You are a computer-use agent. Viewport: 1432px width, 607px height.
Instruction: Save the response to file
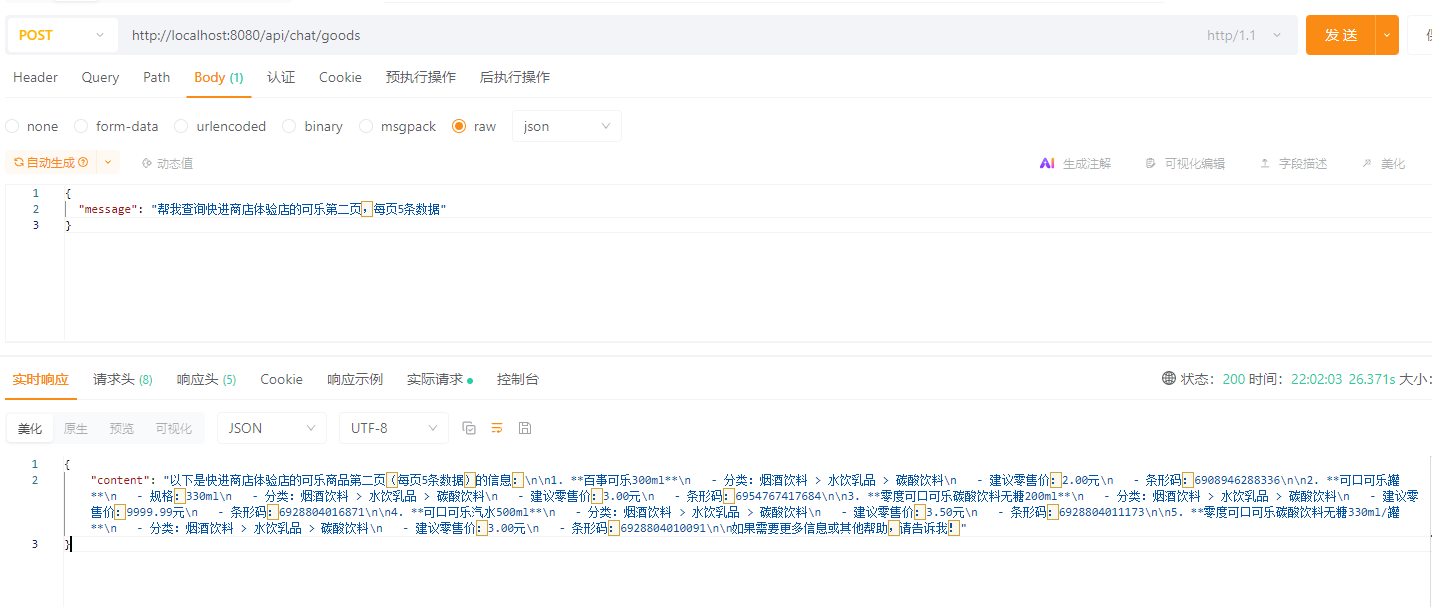point(525,427)
